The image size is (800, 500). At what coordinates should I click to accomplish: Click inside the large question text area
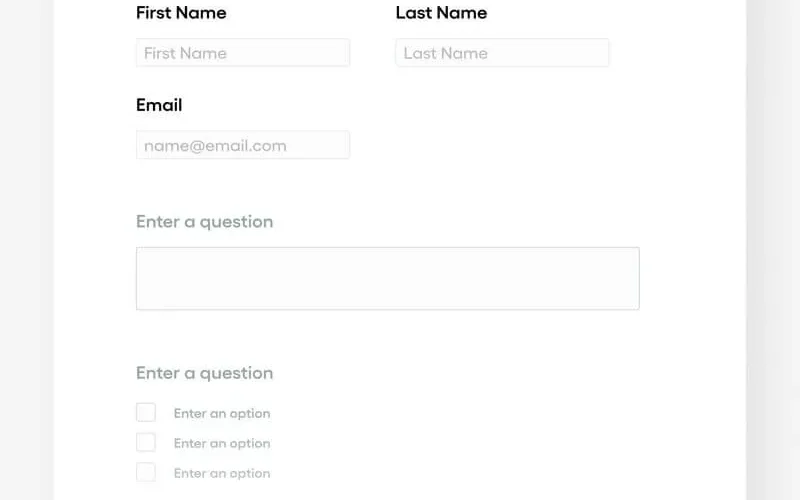point(387,278)
